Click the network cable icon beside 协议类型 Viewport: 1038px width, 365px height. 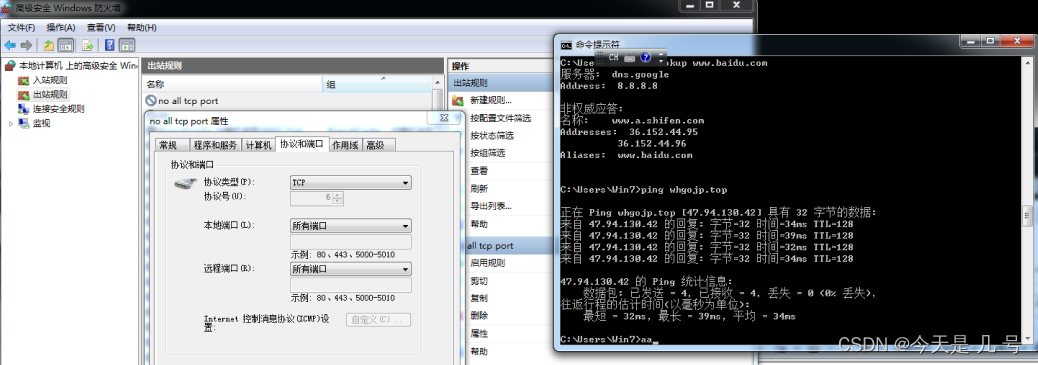point(185,183)
